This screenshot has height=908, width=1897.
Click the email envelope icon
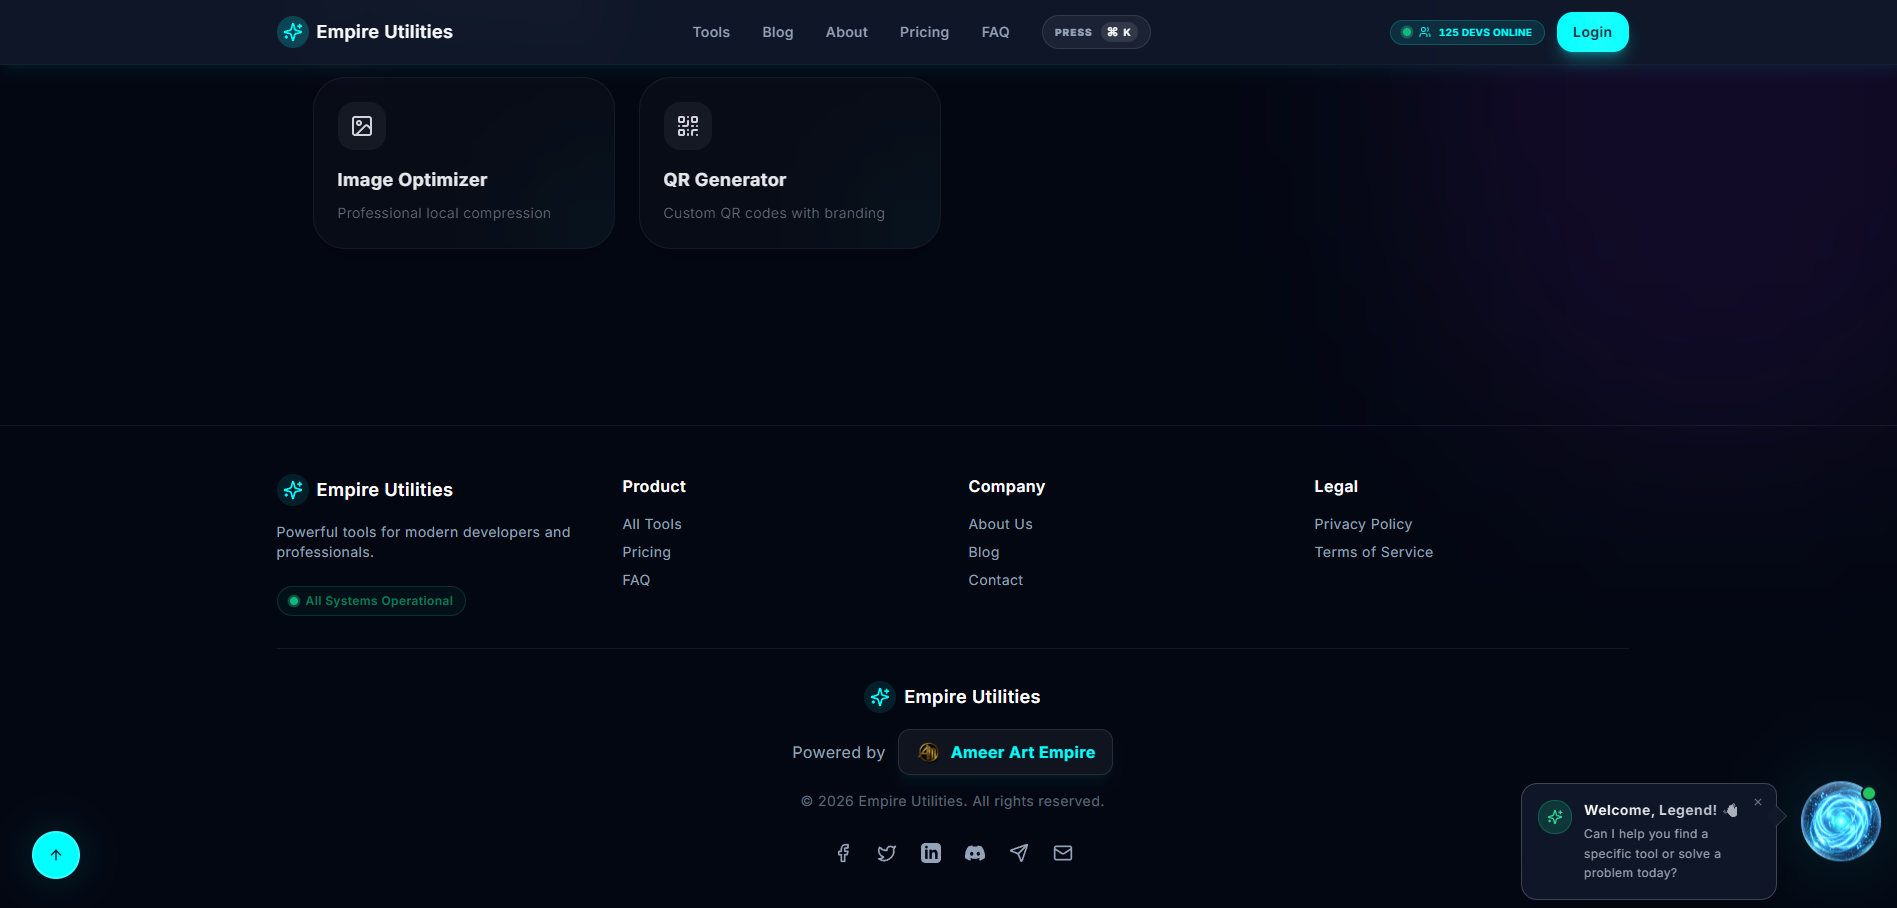(1063, 853)
